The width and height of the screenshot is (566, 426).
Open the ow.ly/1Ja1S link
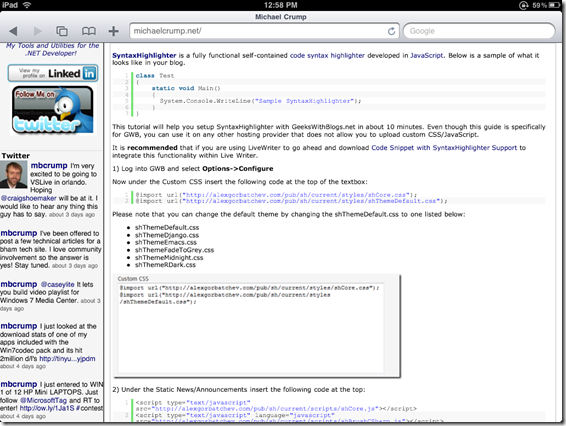(x=47, y=408)
